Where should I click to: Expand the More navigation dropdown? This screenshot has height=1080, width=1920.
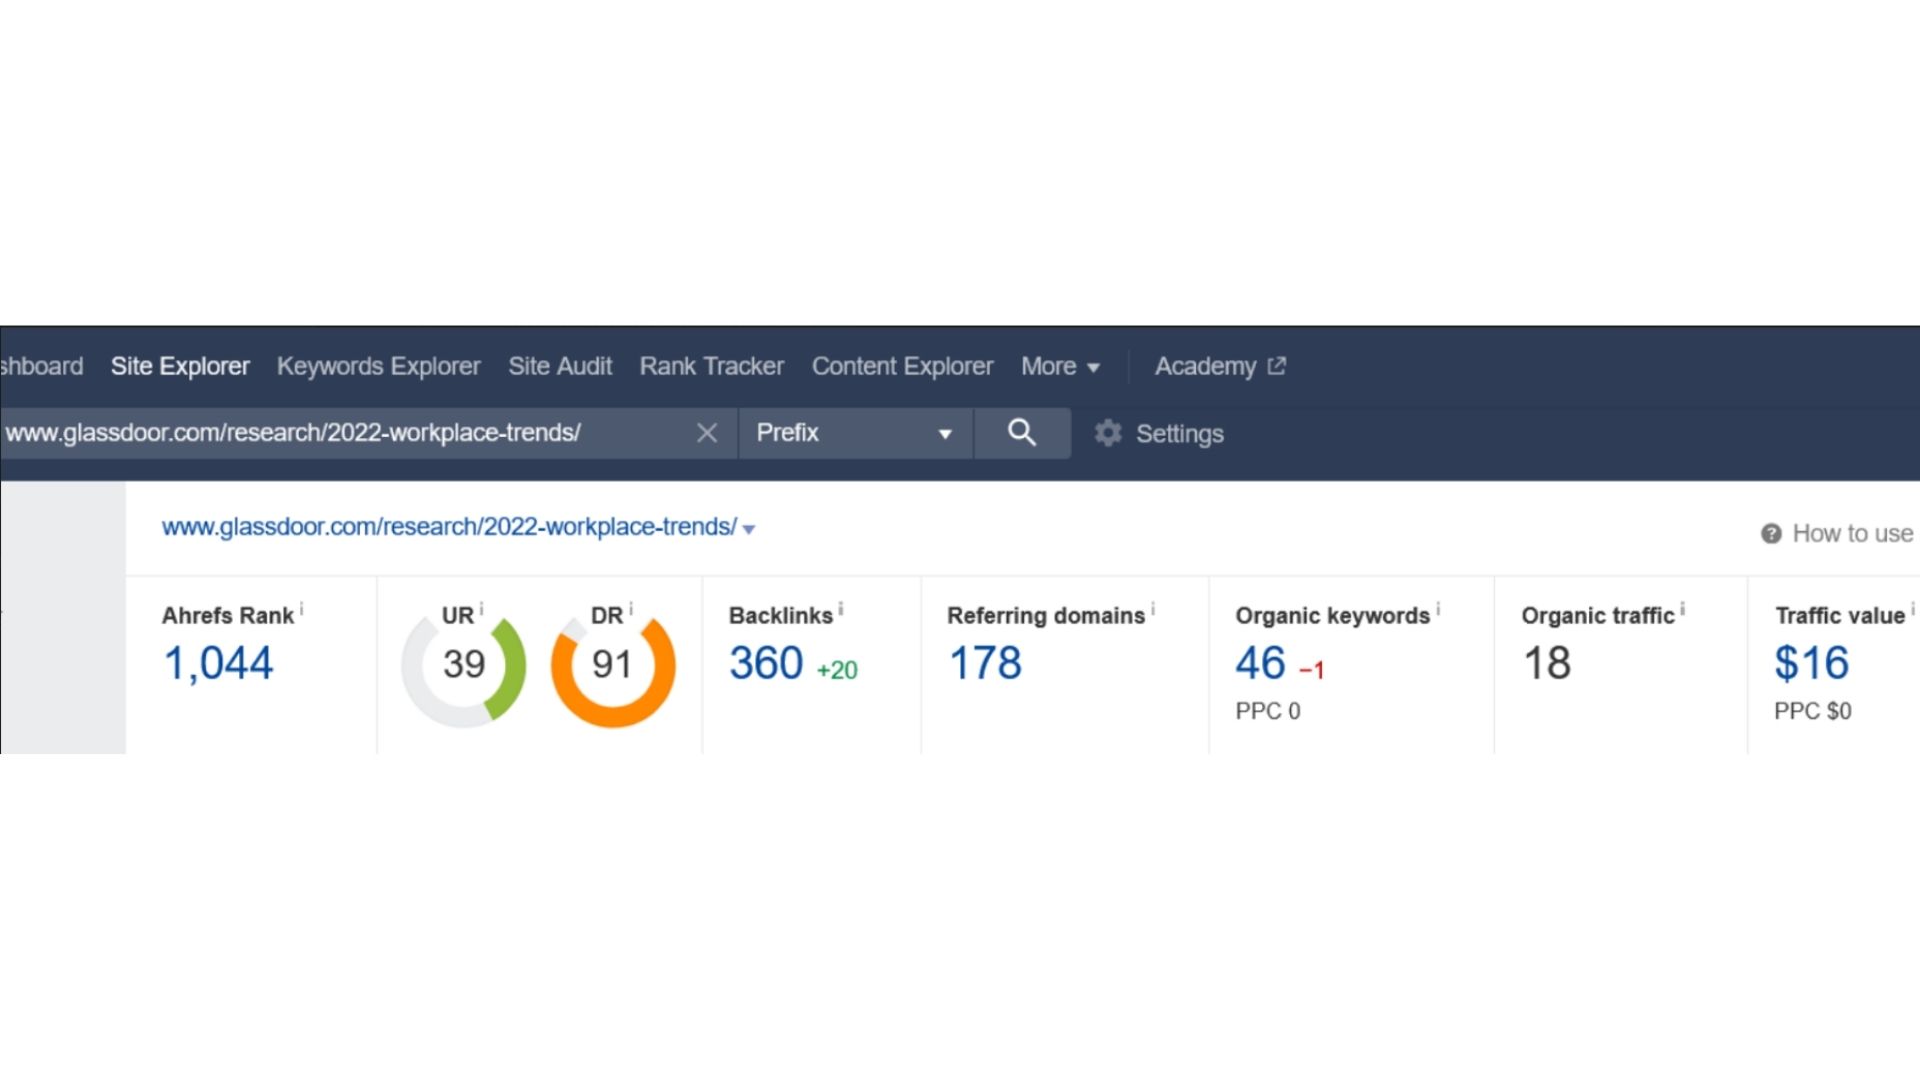pos(1060,366)
